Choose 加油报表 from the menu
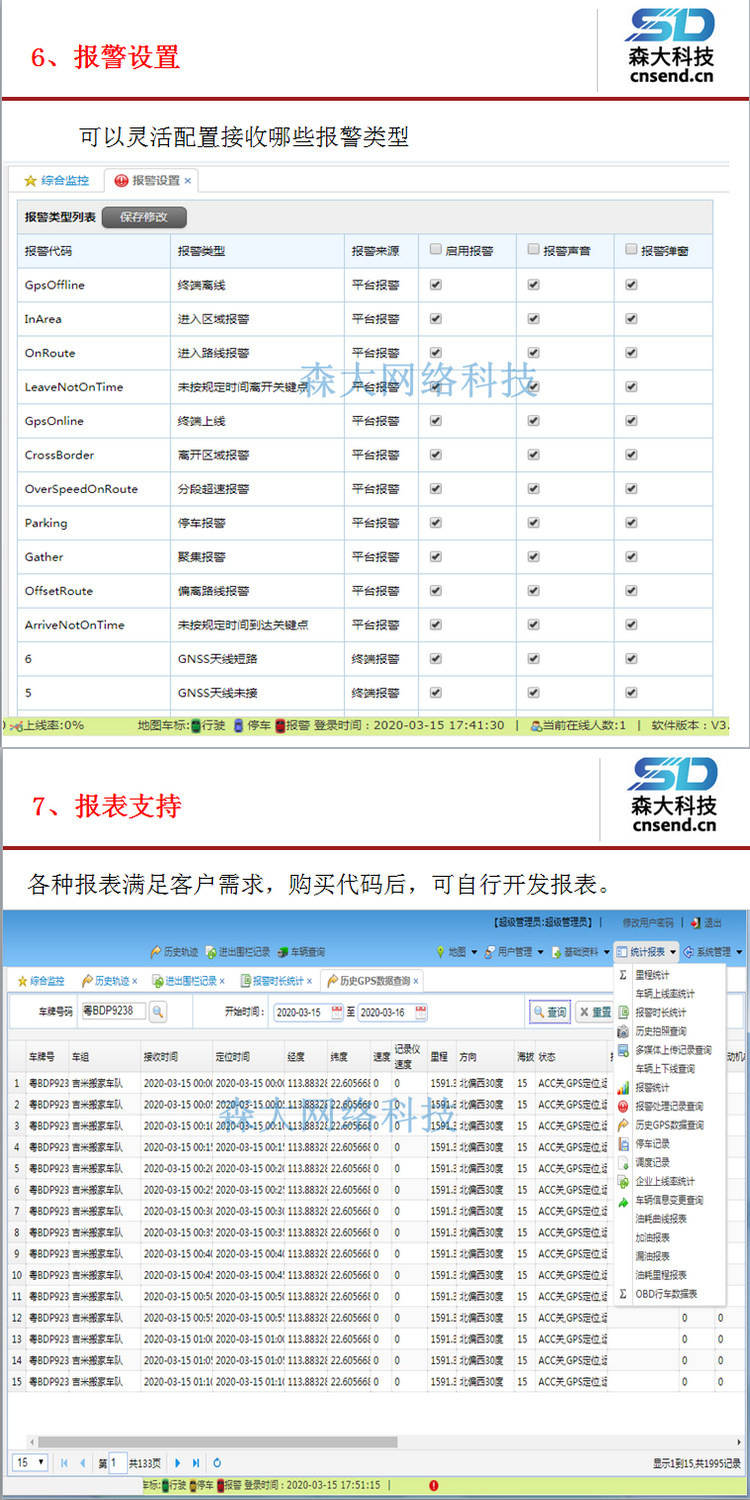This screenshot has width=750, height=1500. click(x=652, y=1237)
